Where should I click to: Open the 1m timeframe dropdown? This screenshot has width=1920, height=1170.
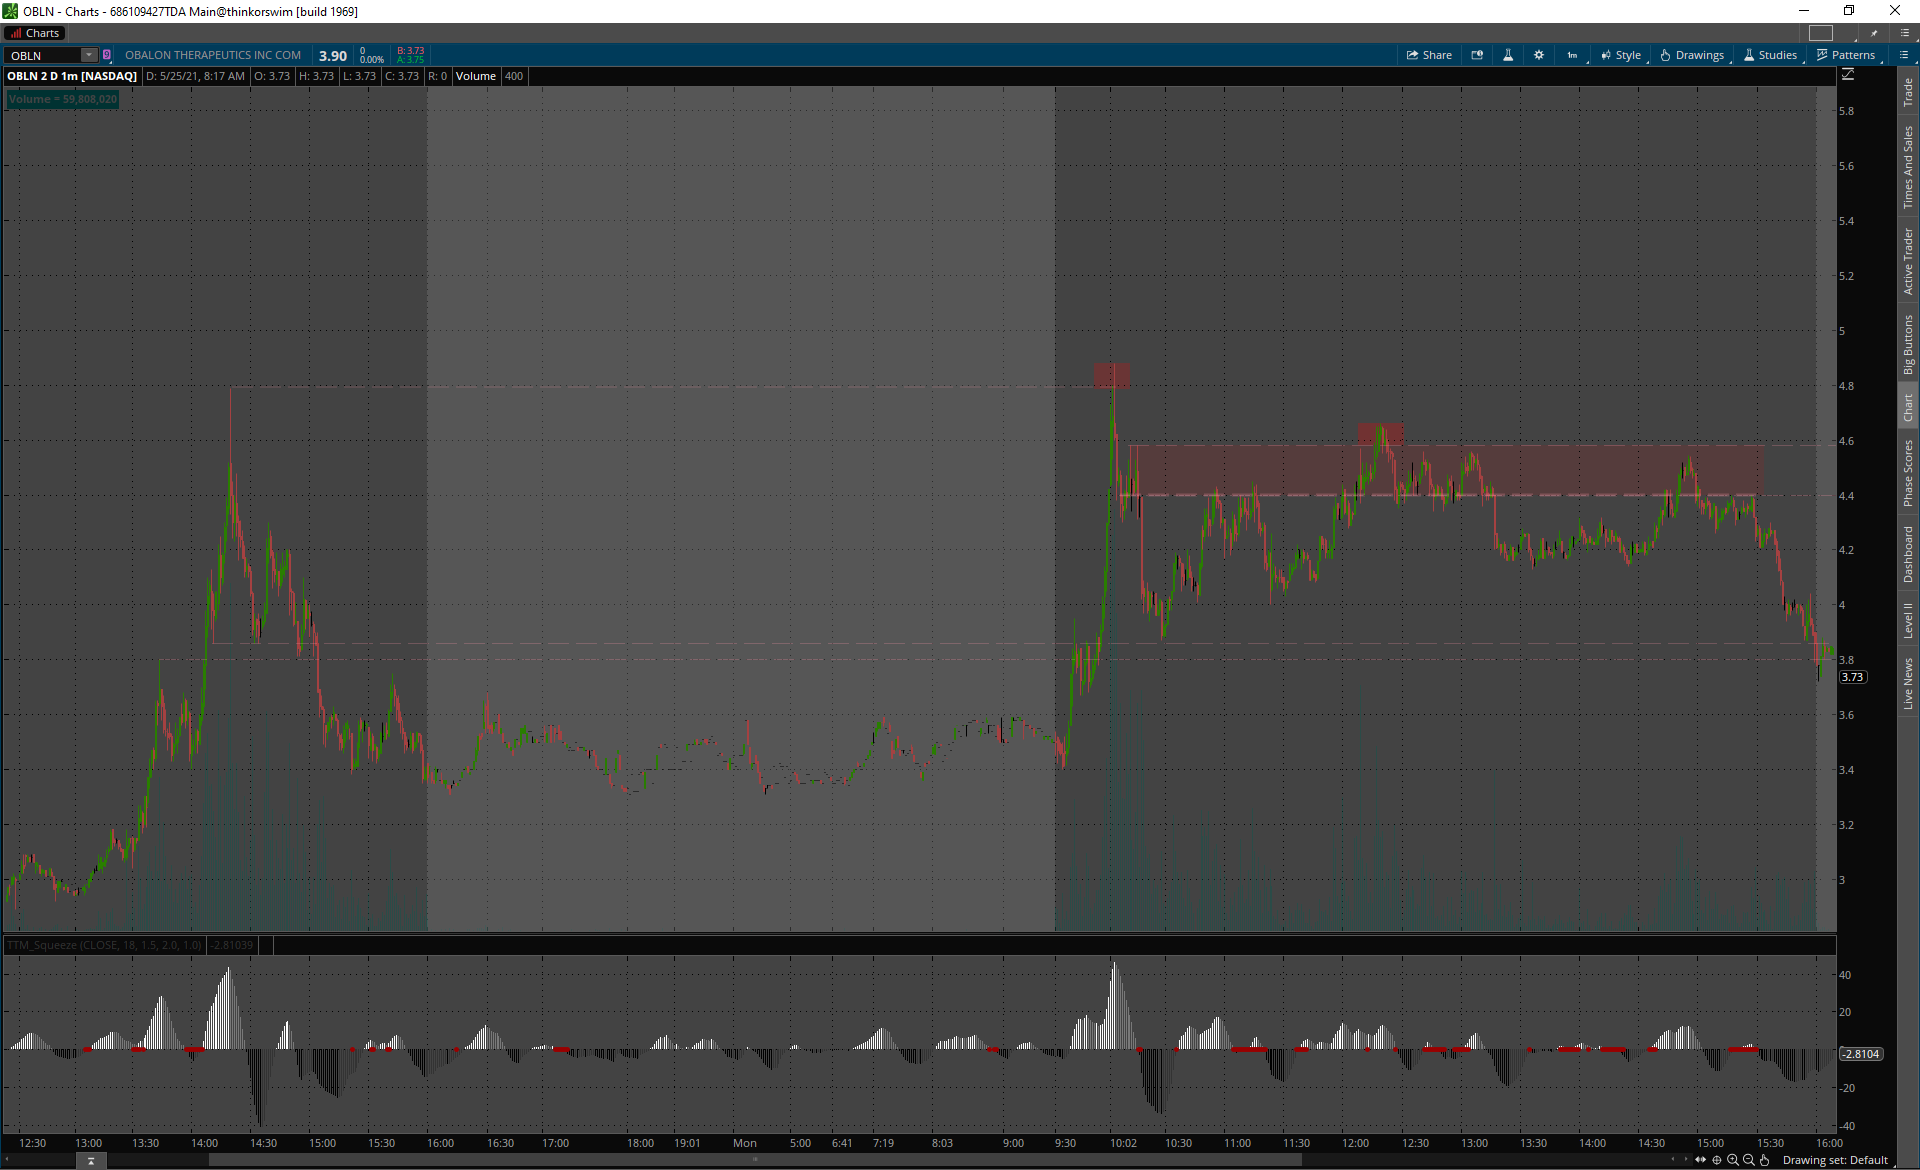[1572, 55]
